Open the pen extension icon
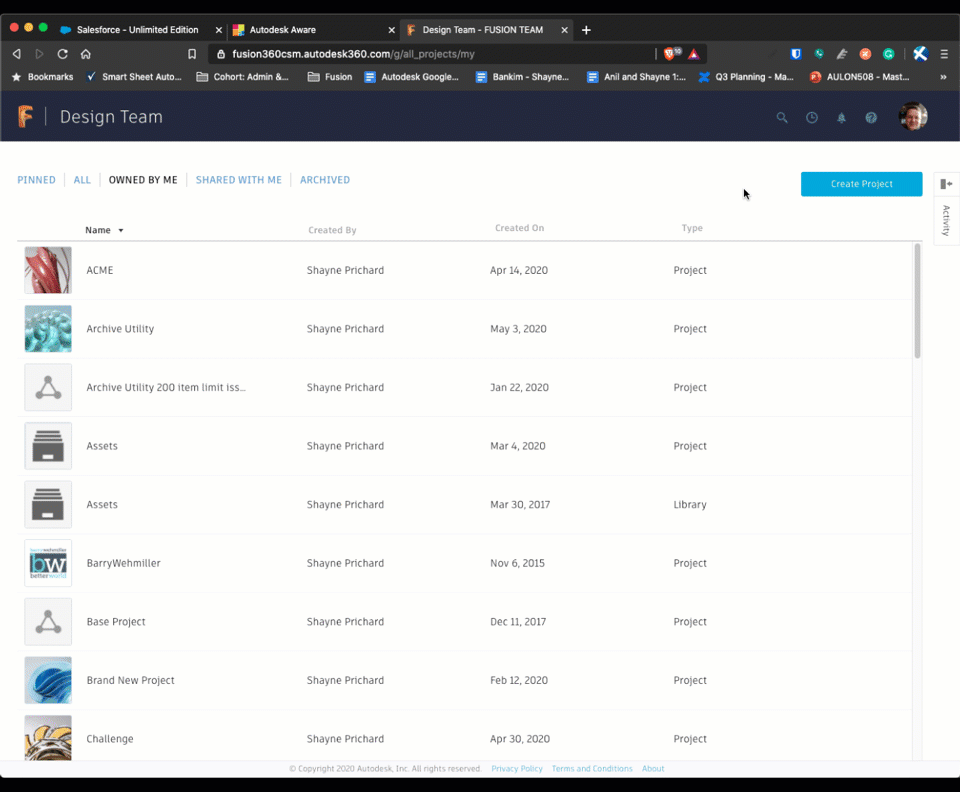 (842, 54)
